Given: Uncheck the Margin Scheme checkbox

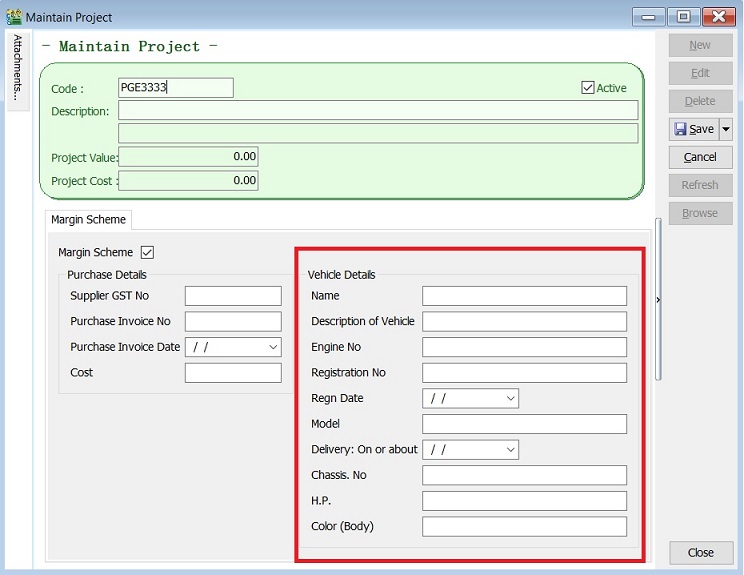Looking at the screenshot, I should [148, 253].
